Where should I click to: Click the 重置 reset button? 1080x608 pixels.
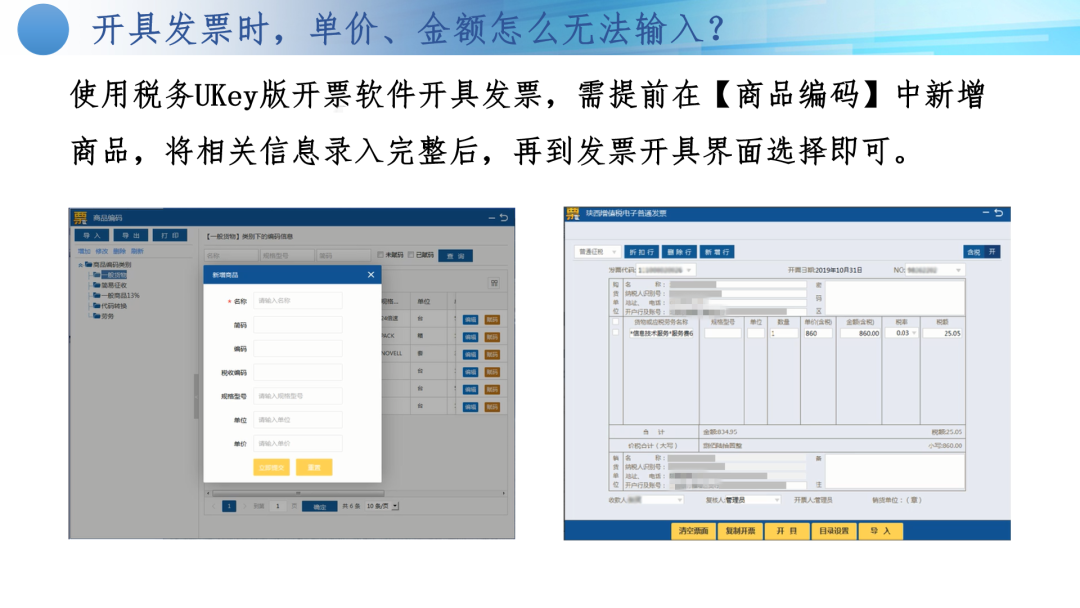(x=314, y=468)
